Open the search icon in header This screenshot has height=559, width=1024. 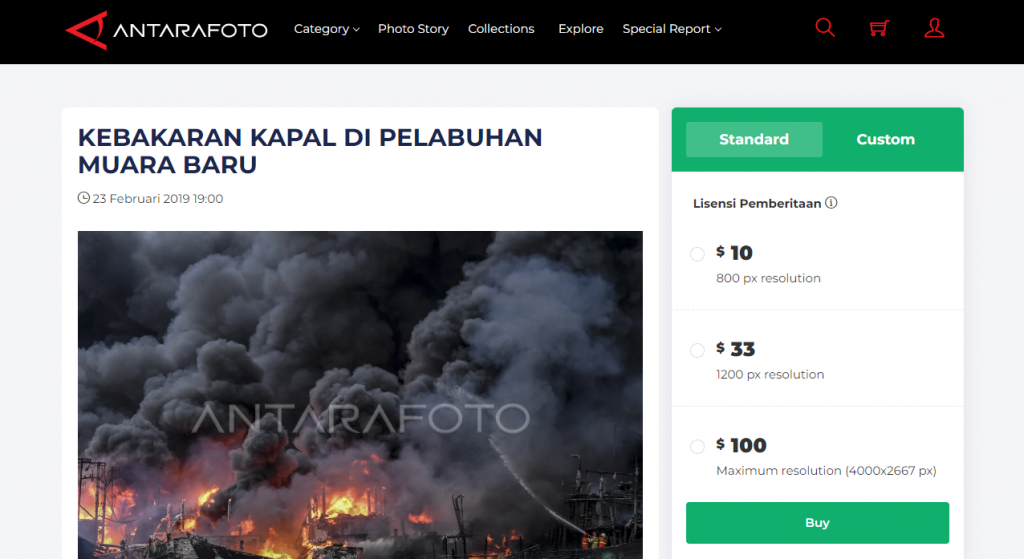click(825, 27)
